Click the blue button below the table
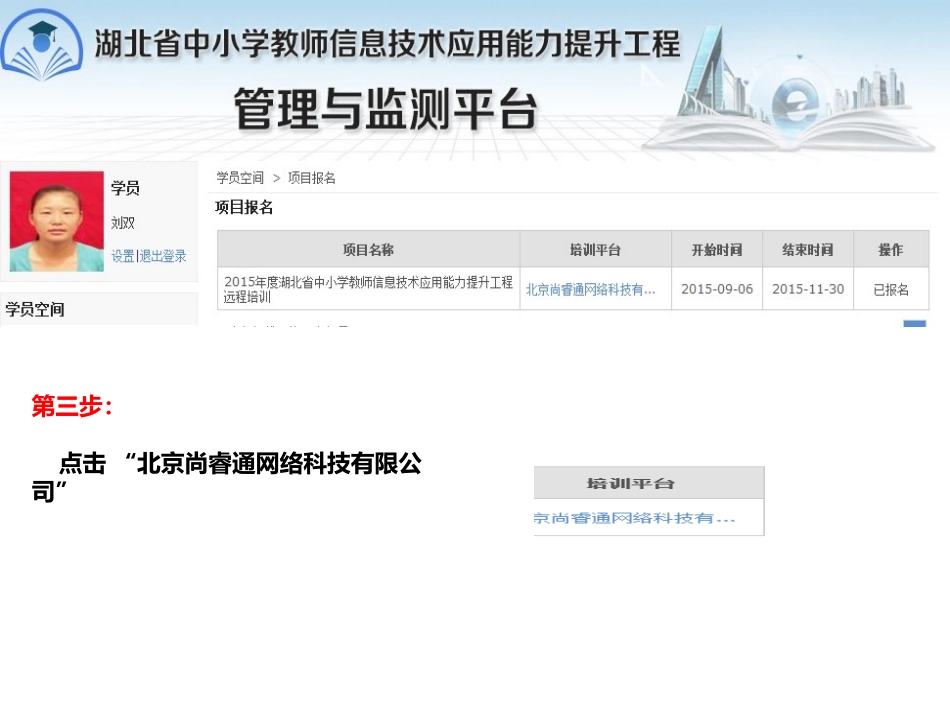This screenshot has height=713, width=950. point(914,323)
